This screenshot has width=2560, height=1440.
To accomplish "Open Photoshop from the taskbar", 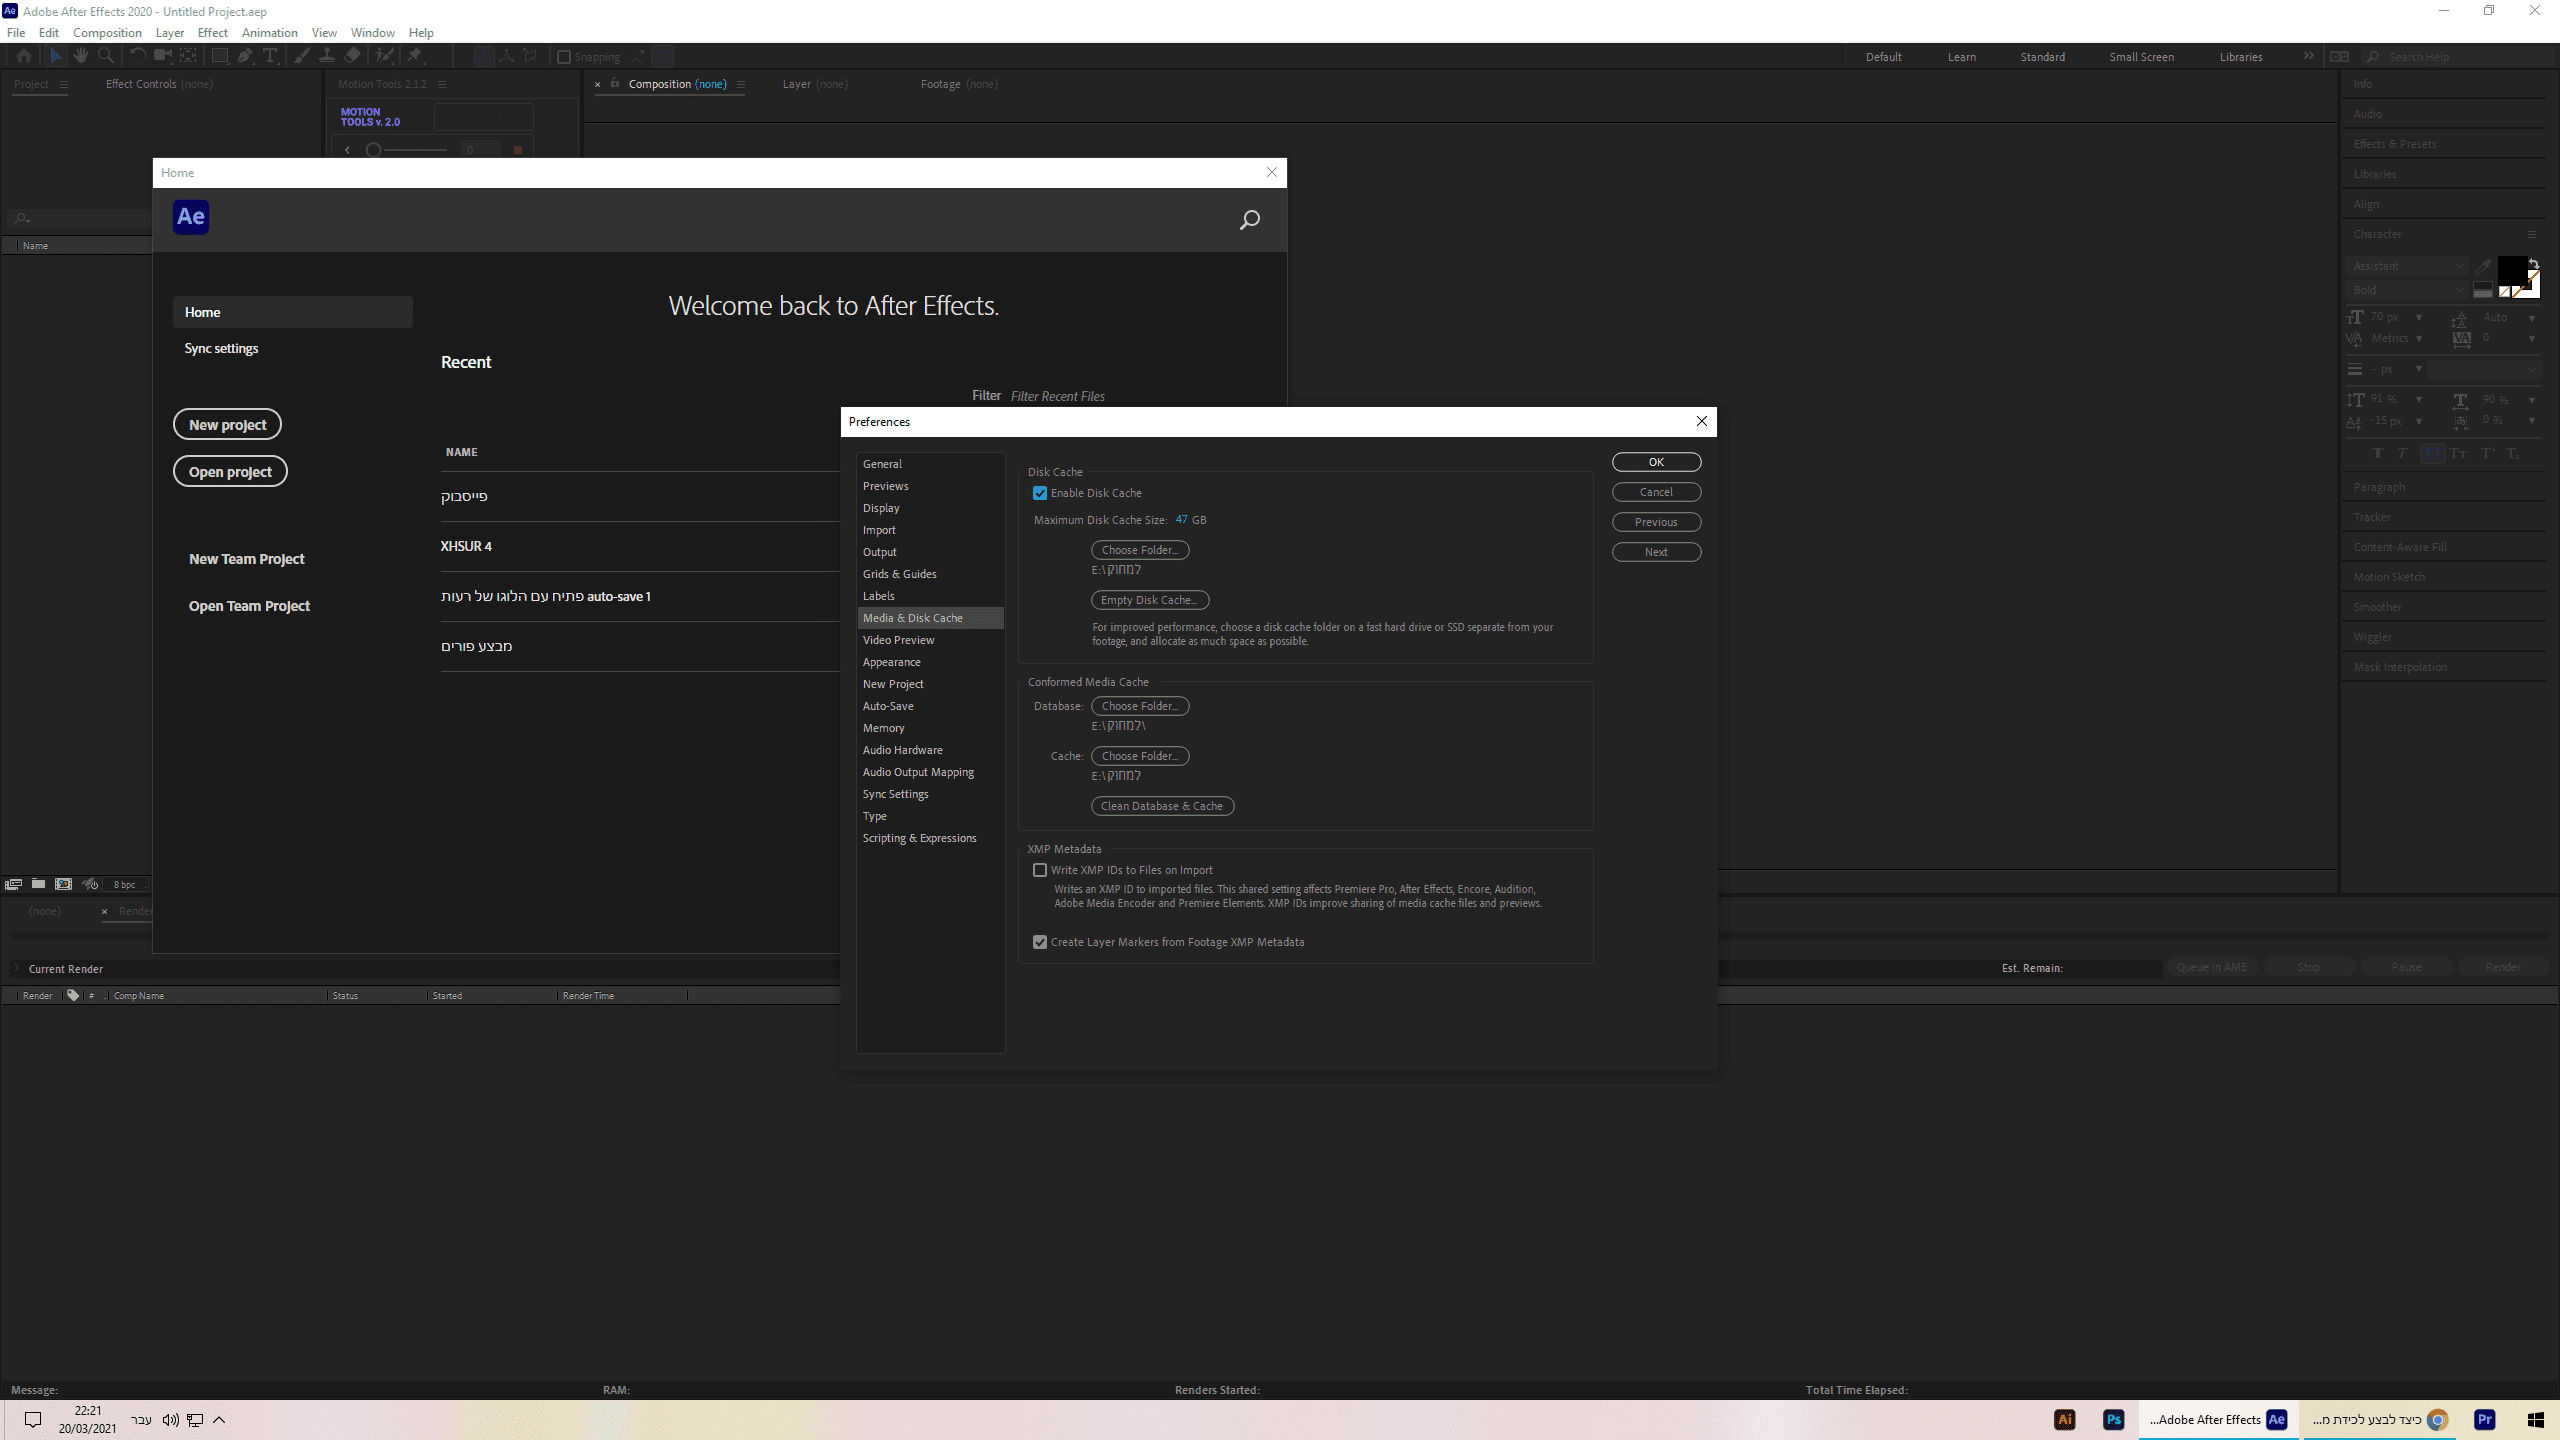I will tap(2113, 1419).
